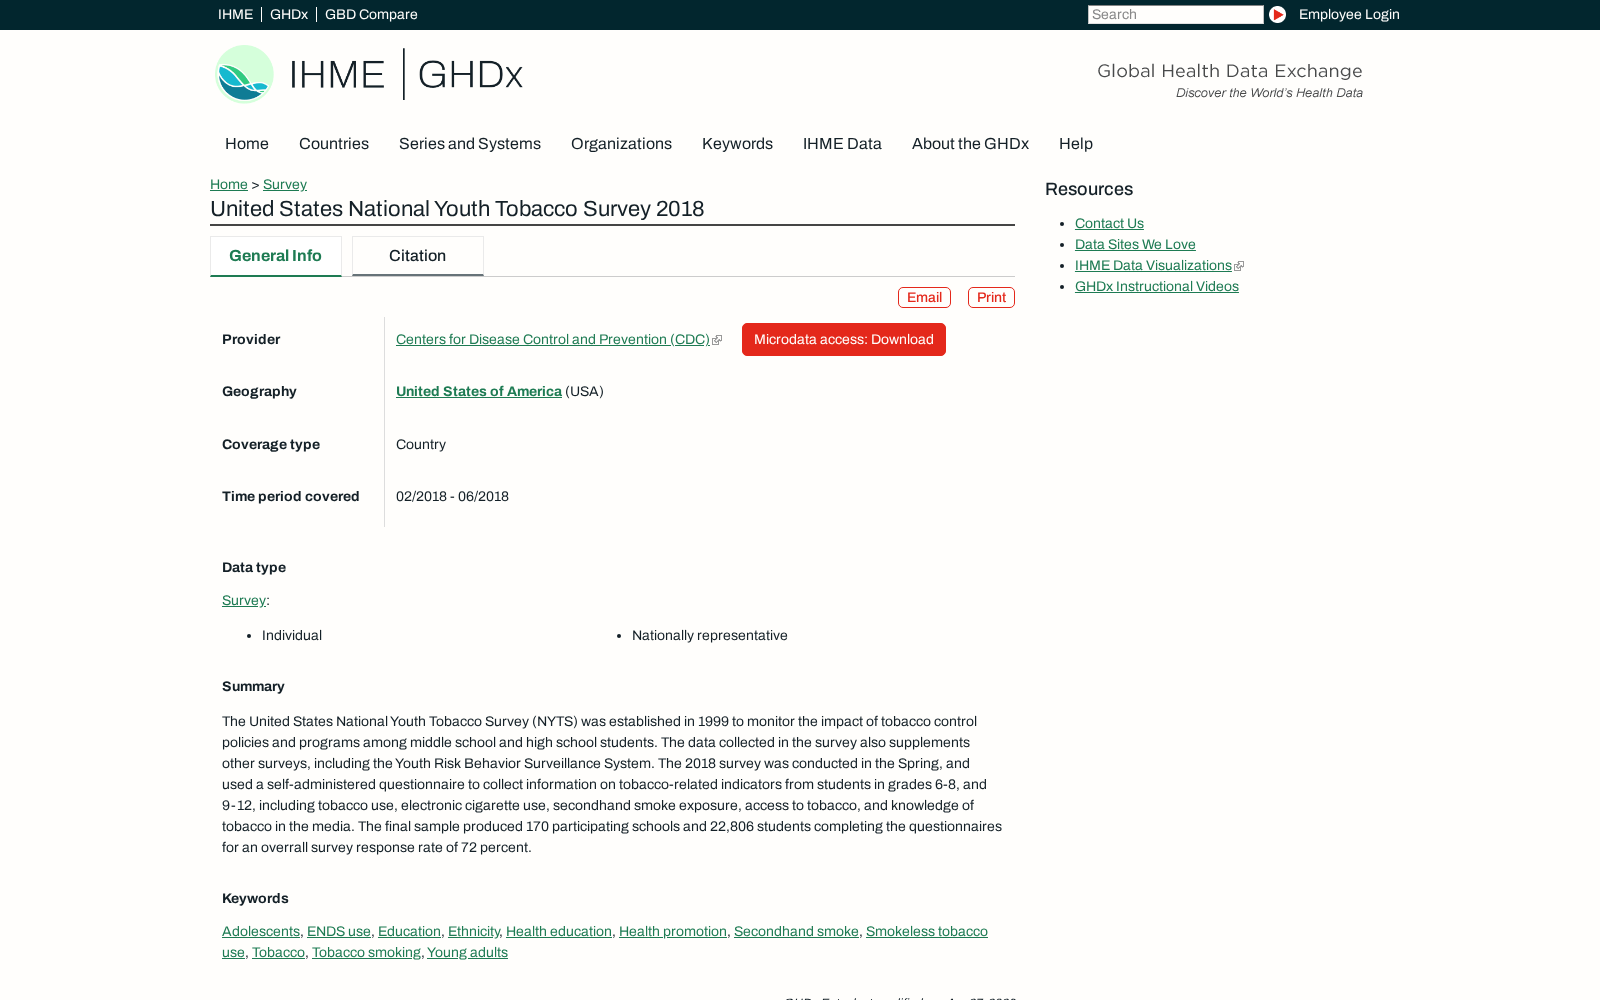Click the external link icon beside CDC
Viewport: 1600px width, 1000px height.
[717, 340]
